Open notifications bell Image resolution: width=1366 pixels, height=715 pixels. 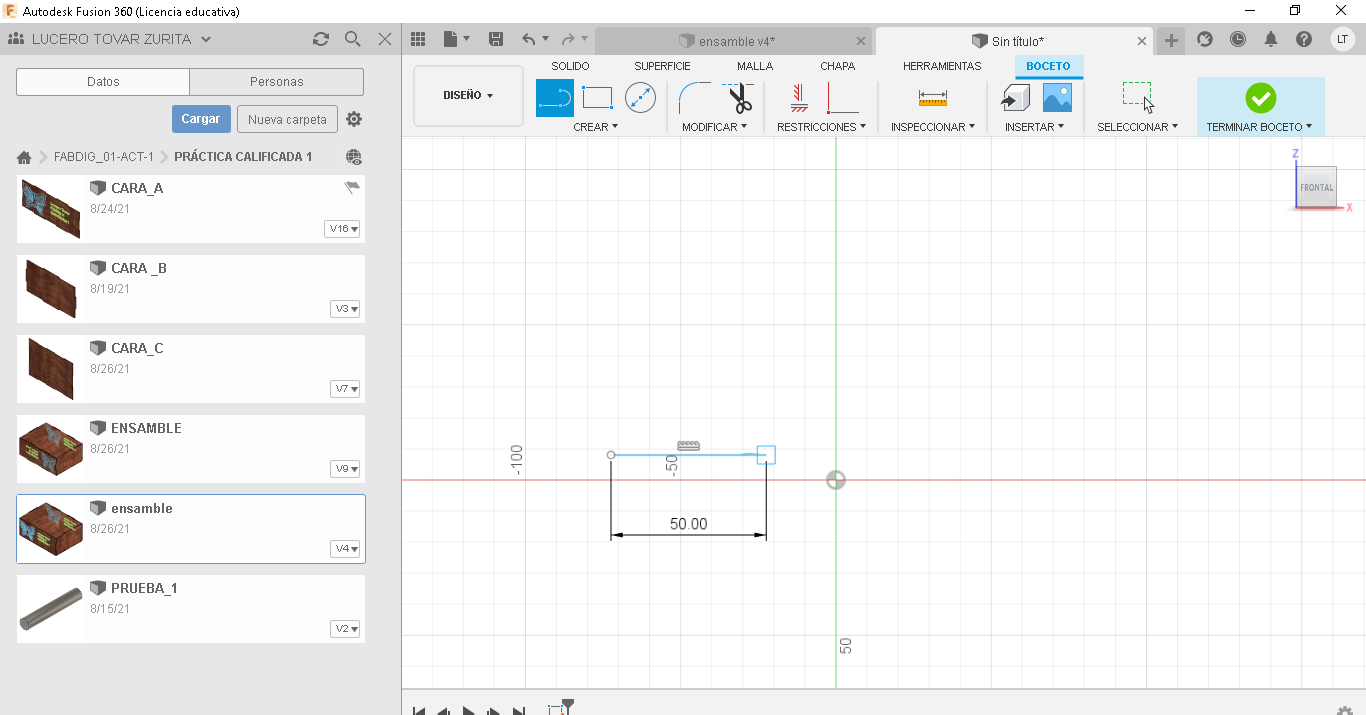[1271, 39]
